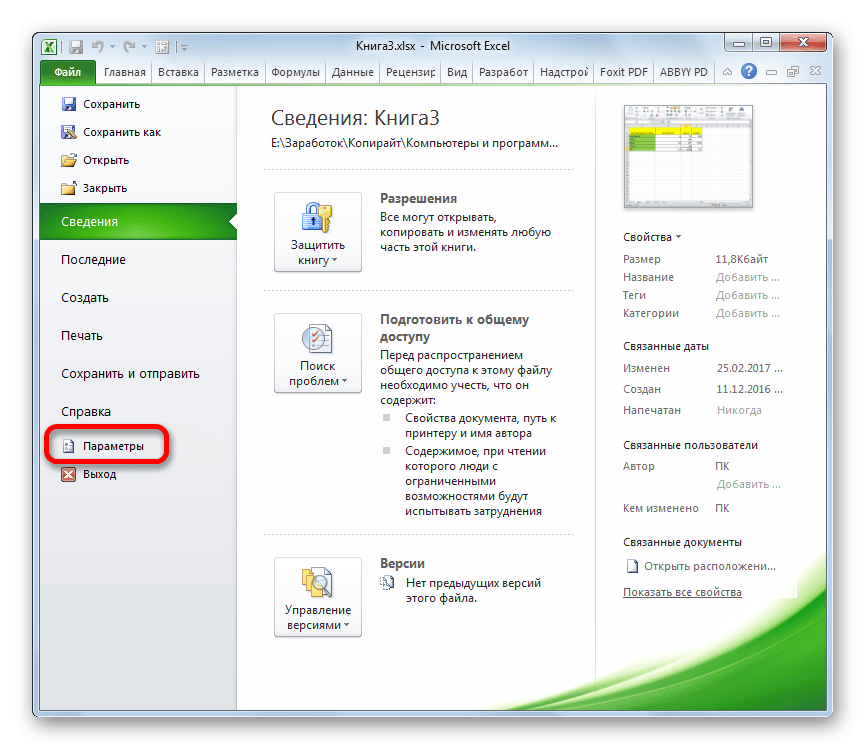866x750 pixels.
Task: Open the Надстройки ribbon tab
Action: click(564, 72)
